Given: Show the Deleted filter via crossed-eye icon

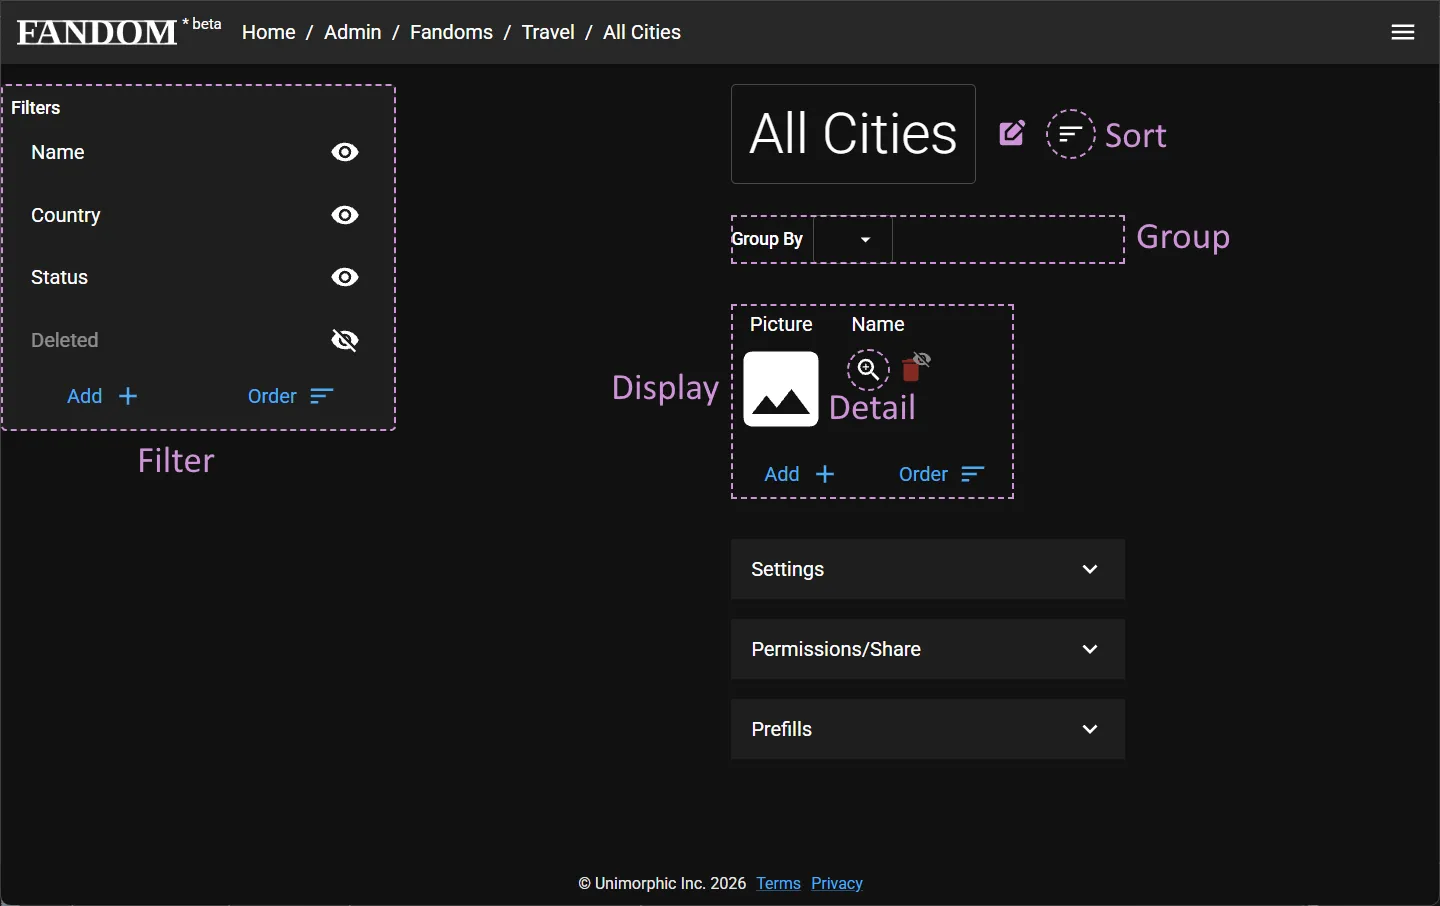Looking at the screenshot, I should pos(345,340).
